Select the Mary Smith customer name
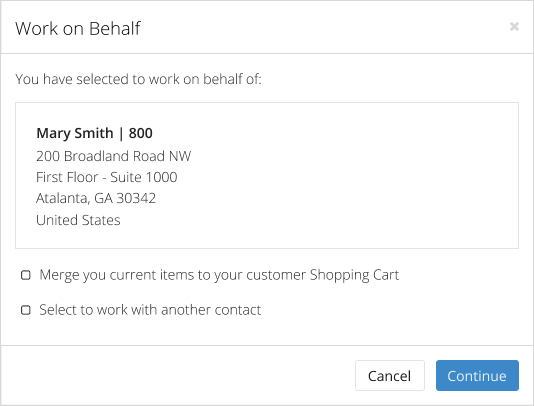 (75, 133)
